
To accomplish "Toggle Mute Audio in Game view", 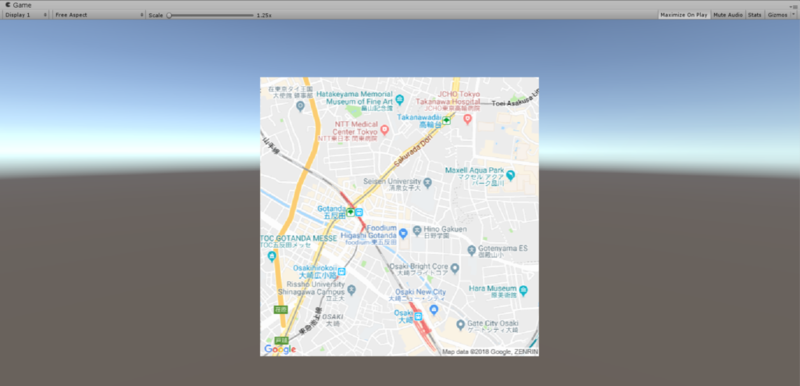I will point(728,15).
